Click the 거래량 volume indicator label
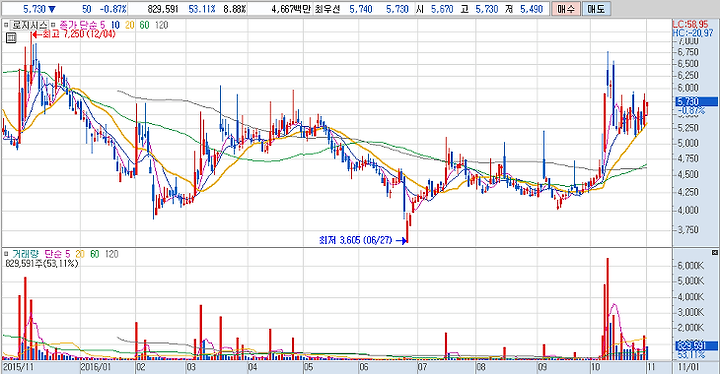Image resolution: width=720 pixels, height=374 pixels. (26, 254)
